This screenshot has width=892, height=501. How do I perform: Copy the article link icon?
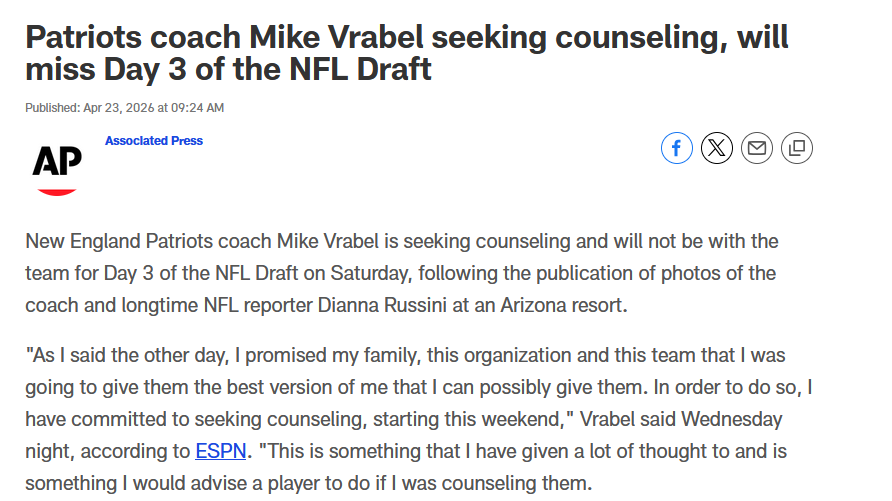(797, 148)
